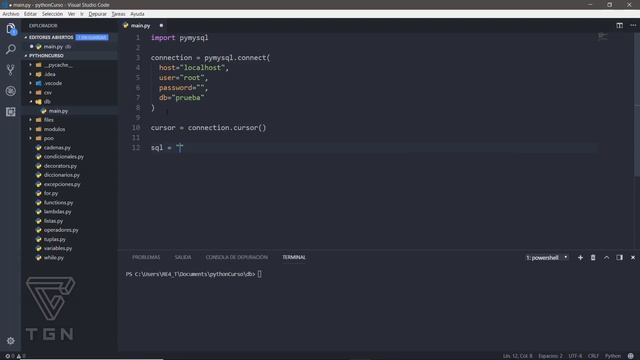Open while.py in the explorer
This screenshot has height=360, width=640.
(53, 258)
